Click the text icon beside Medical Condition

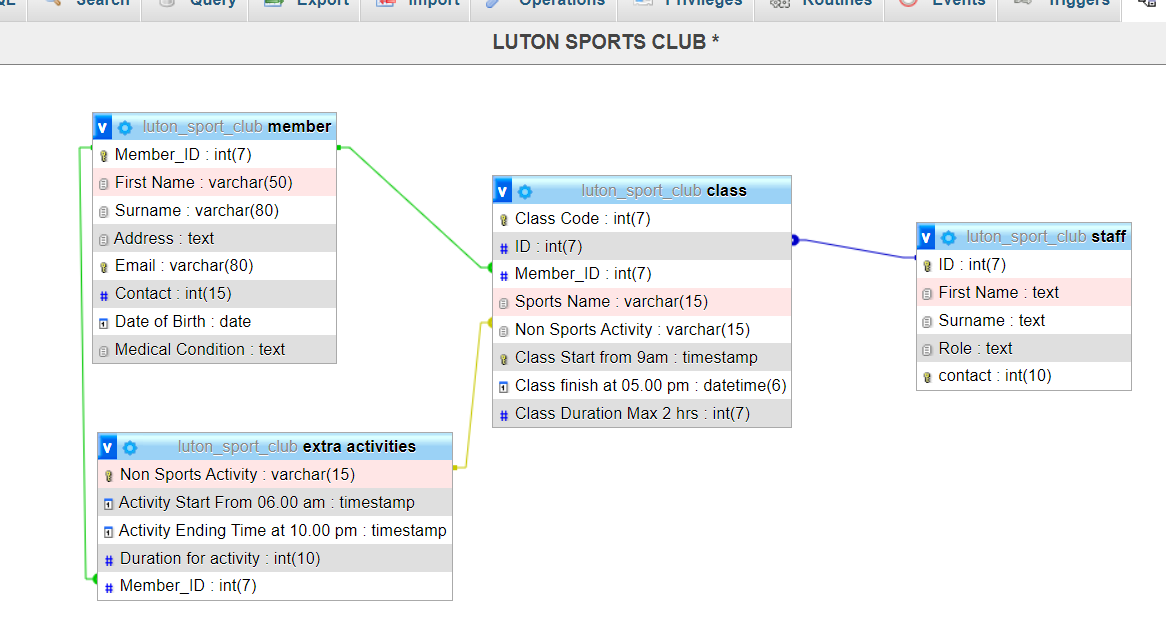pyautogui.click(x=104, y=351)
